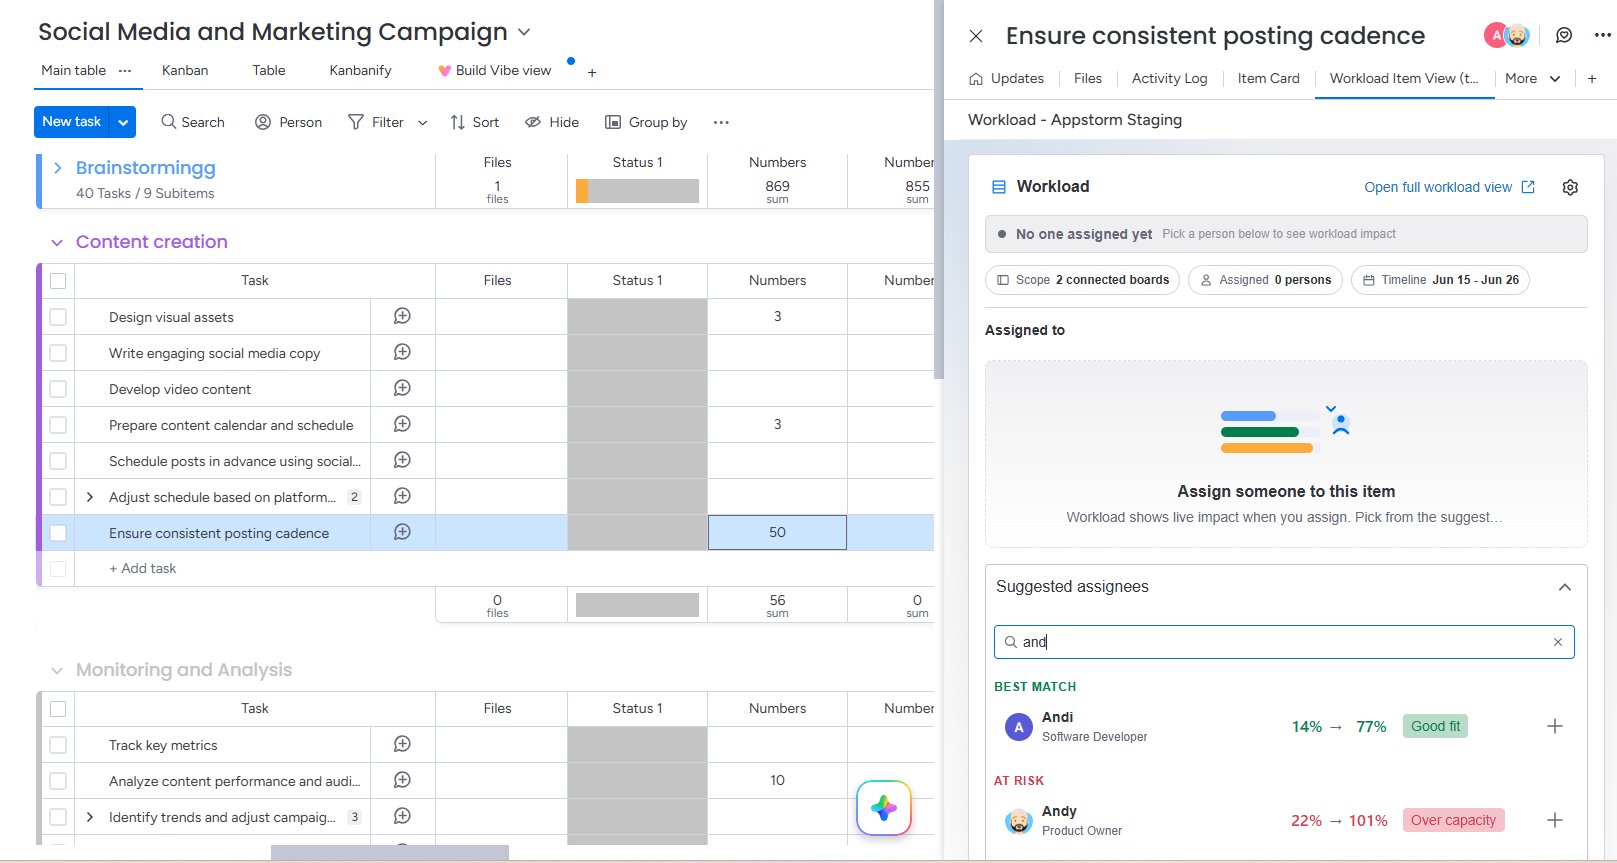The height and width of the screenshot is (863, 1617).
Task: Open the Person filter
Action: tap(289, 122)
